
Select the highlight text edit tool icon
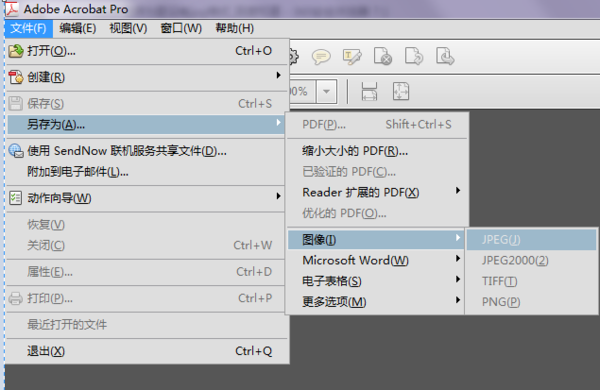(x=352, y=57)
